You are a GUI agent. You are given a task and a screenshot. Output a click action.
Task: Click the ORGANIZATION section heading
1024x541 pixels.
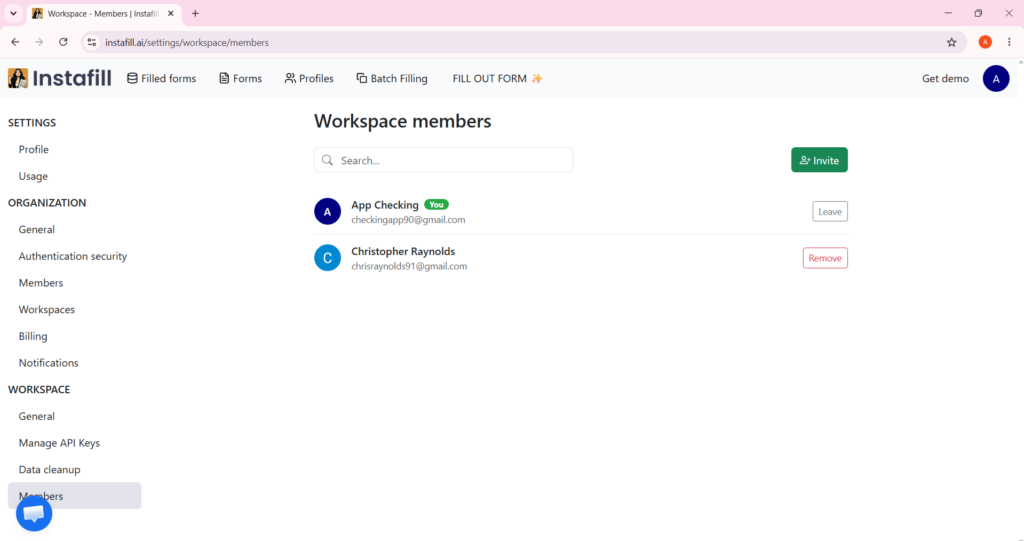47,203
